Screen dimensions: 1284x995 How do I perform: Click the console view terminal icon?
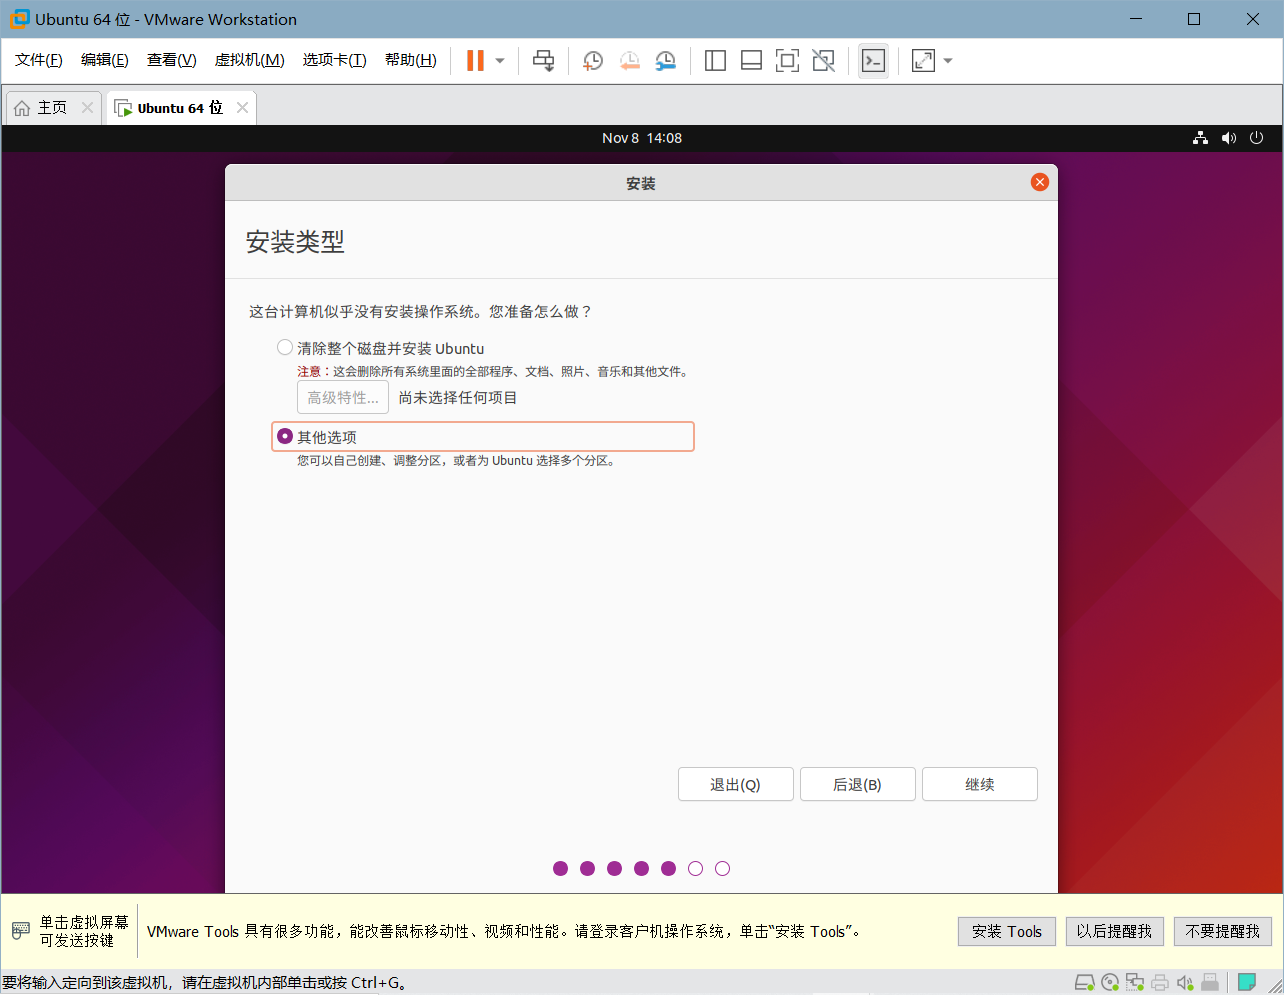873,61
